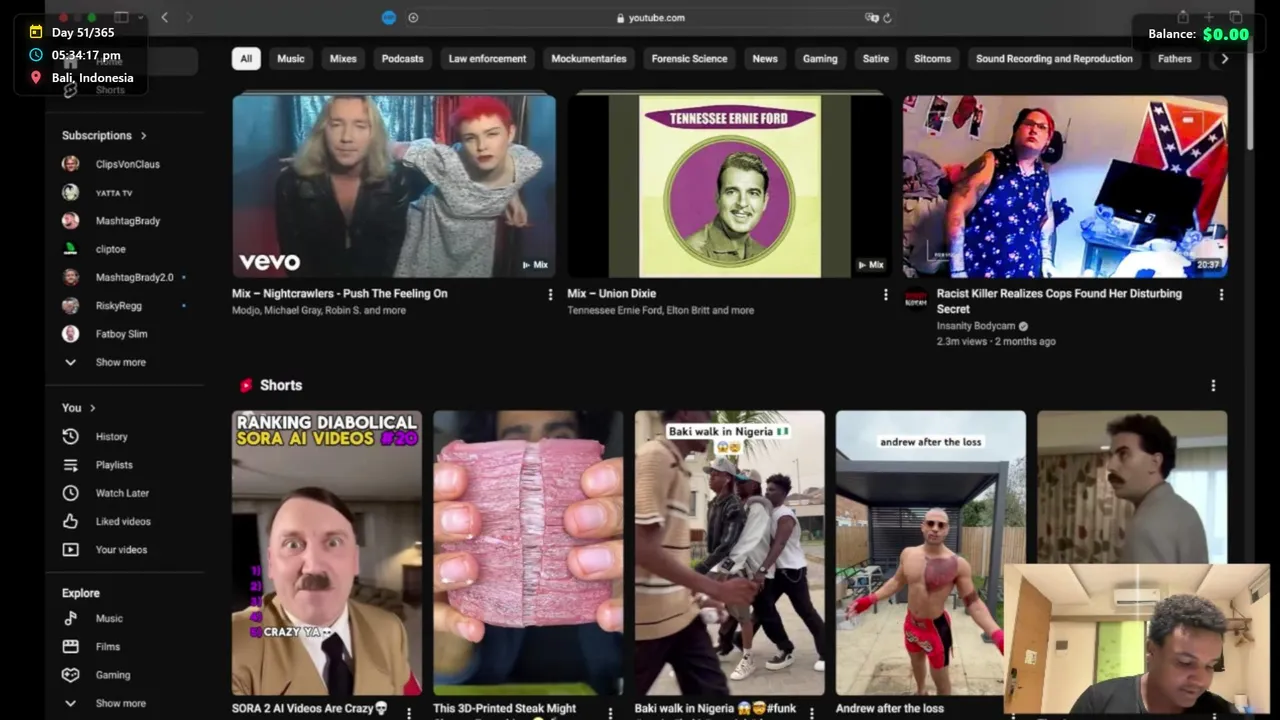This screenshot has height=720, width=1280.
Task: Choose Sound Recording and Reproduction chip
Action: pyautogui.click(x=1054, y=59)
